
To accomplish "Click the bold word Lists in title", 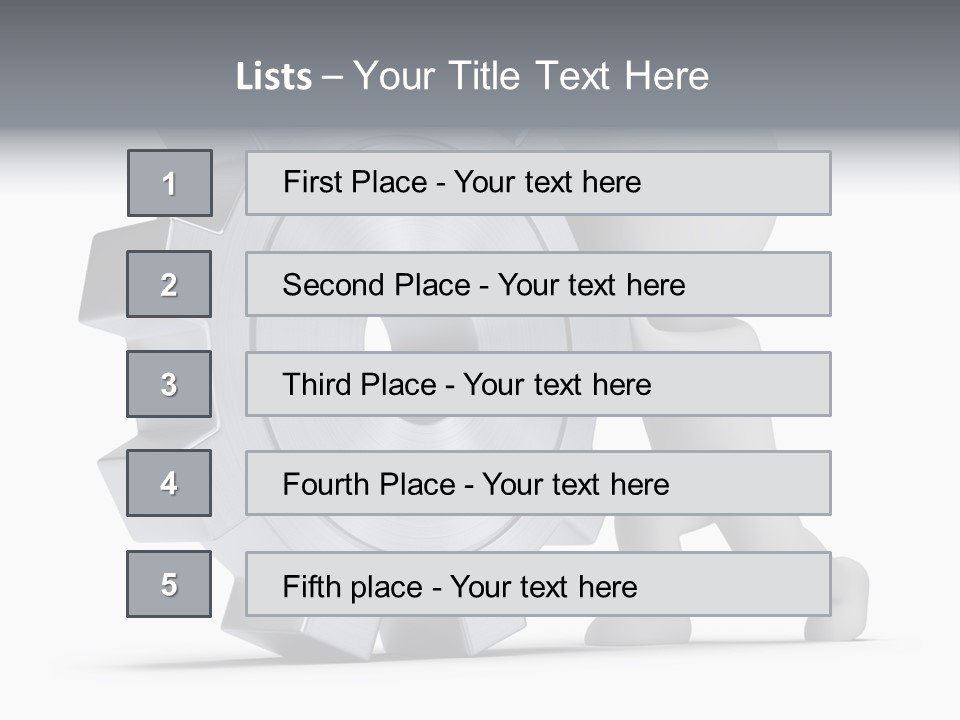I will tap(274, 77).
